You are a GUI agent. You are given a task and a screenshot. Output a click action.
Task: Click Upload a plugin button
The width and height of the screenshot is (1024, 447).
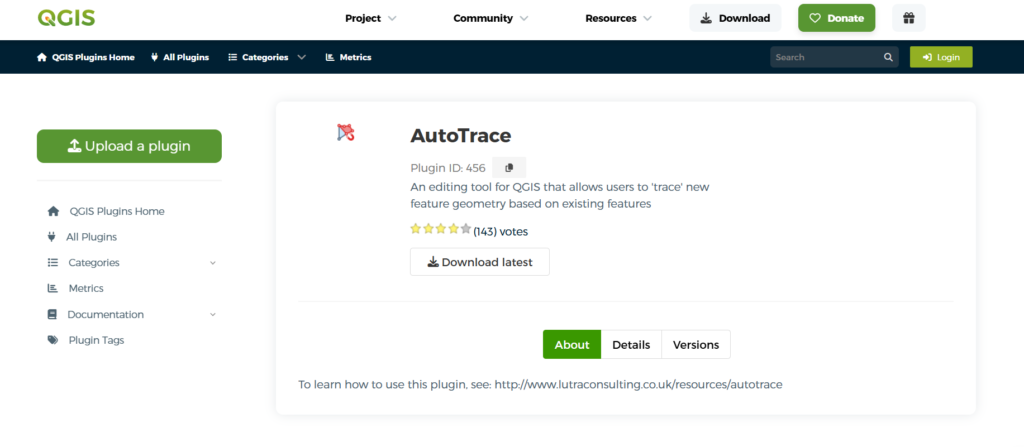129,146
